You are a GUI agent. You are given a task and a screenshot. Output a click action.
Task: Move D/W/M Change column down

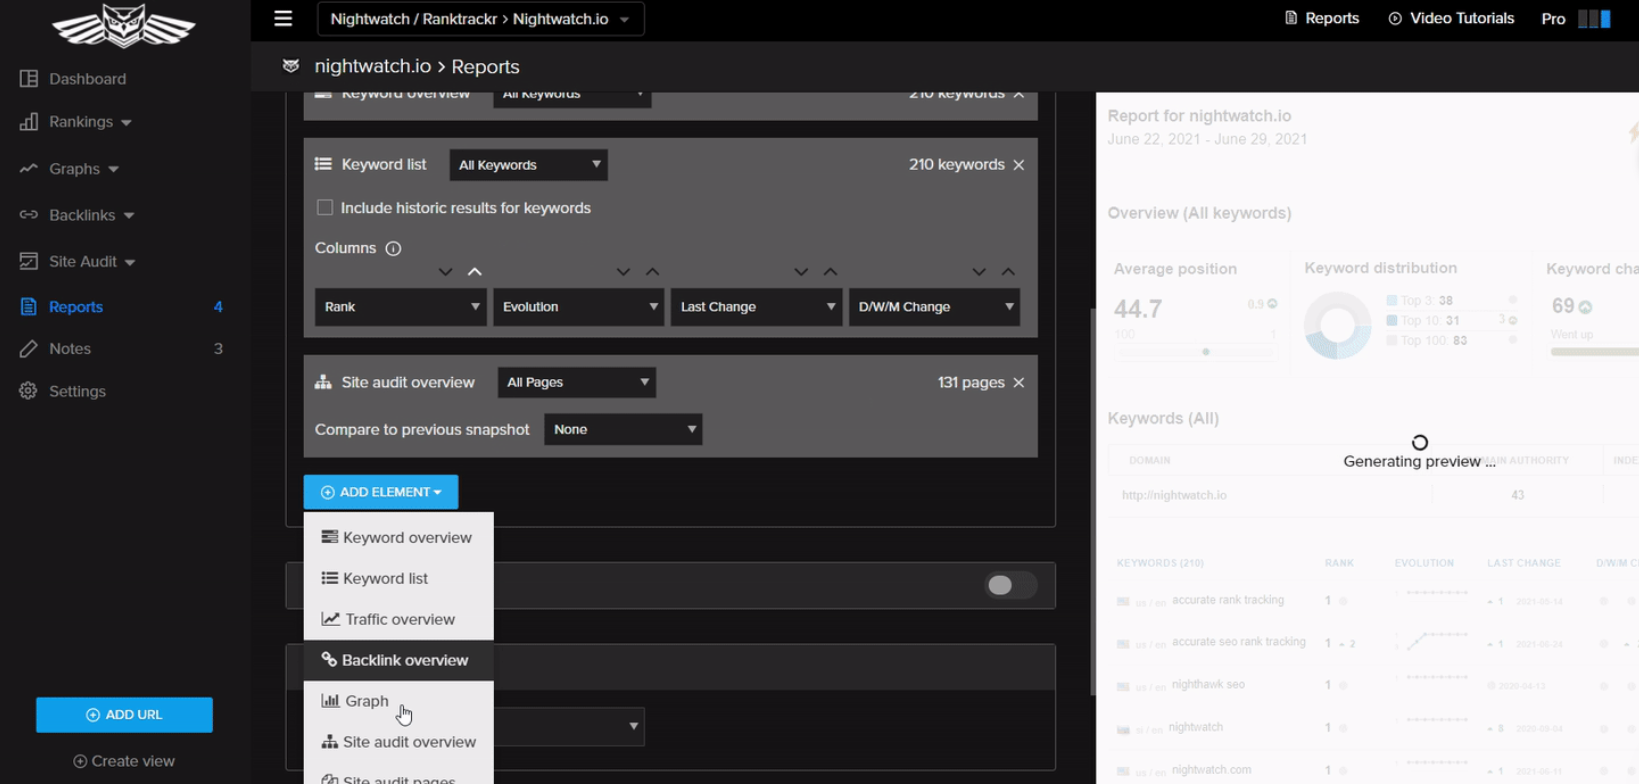(979, 272)
